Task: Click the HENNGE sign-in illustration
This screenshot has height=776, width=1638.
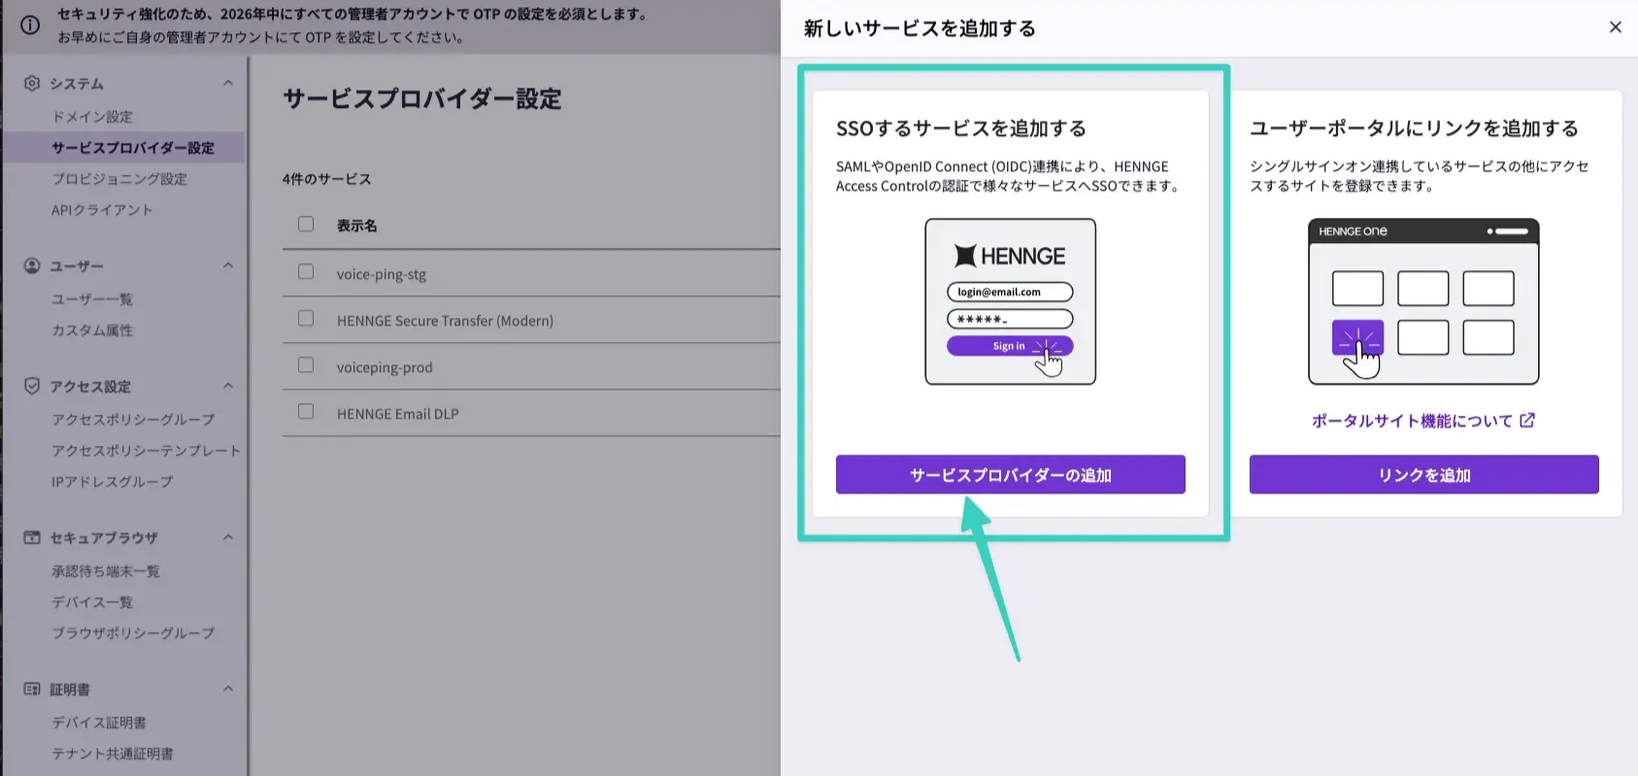Action: point(1010,302)
